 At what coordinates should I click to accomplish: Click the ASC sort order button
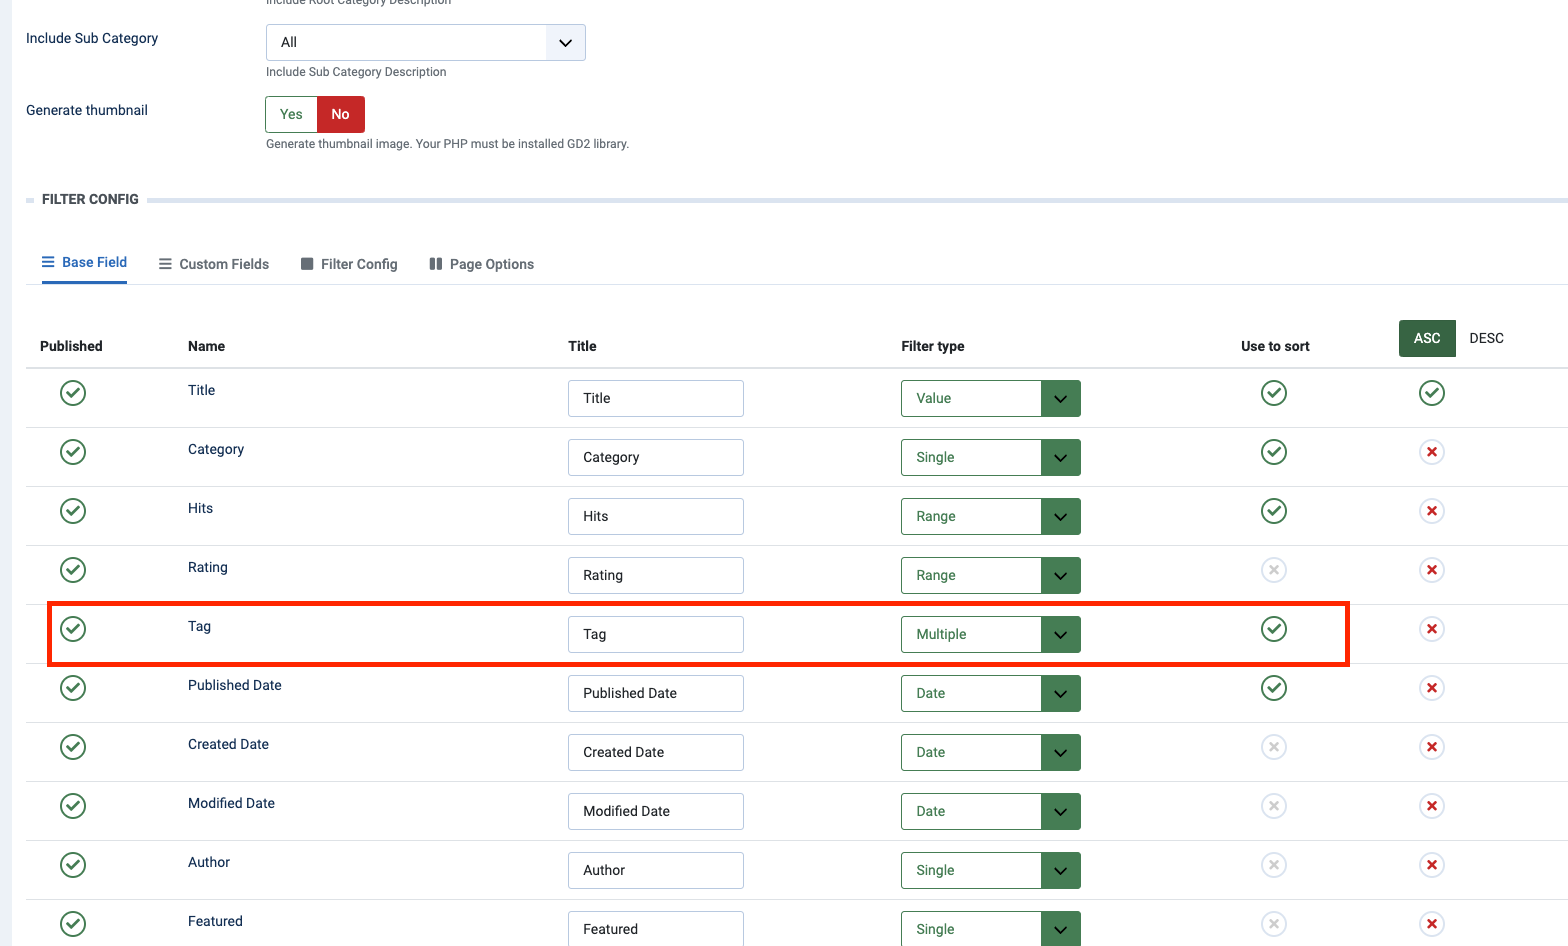coord(1426,338)
